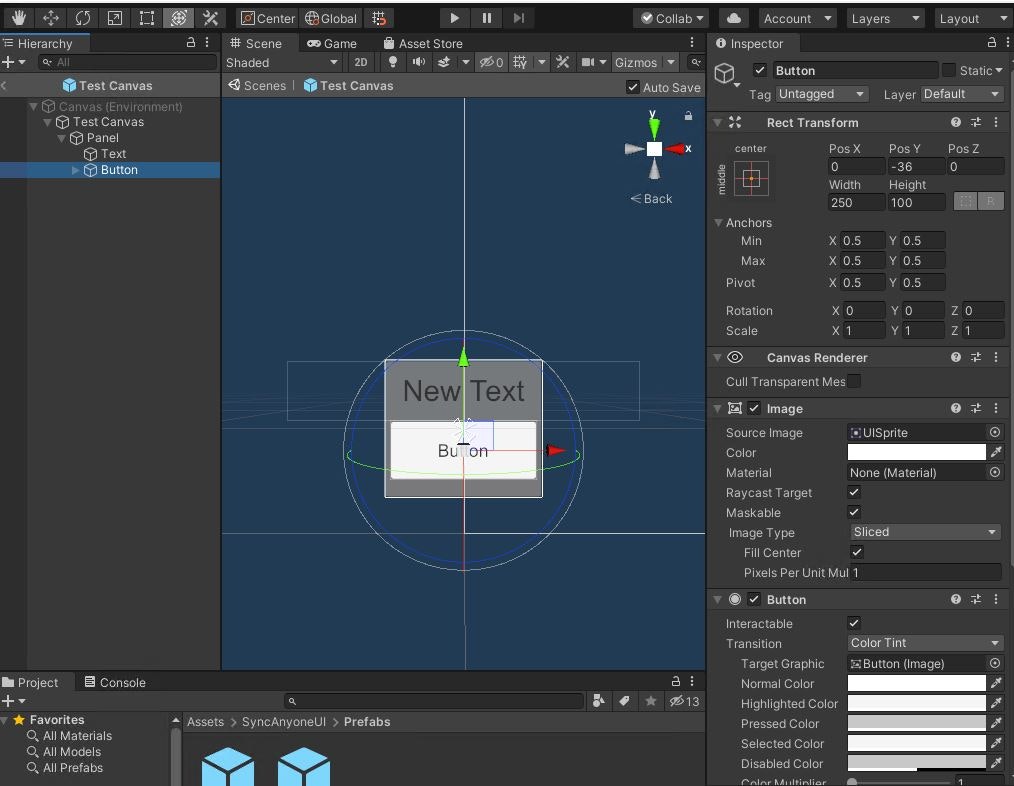Uncheck the Interactable checkbox
Viewport: 1014px width, 786px height.
[854, 623]
